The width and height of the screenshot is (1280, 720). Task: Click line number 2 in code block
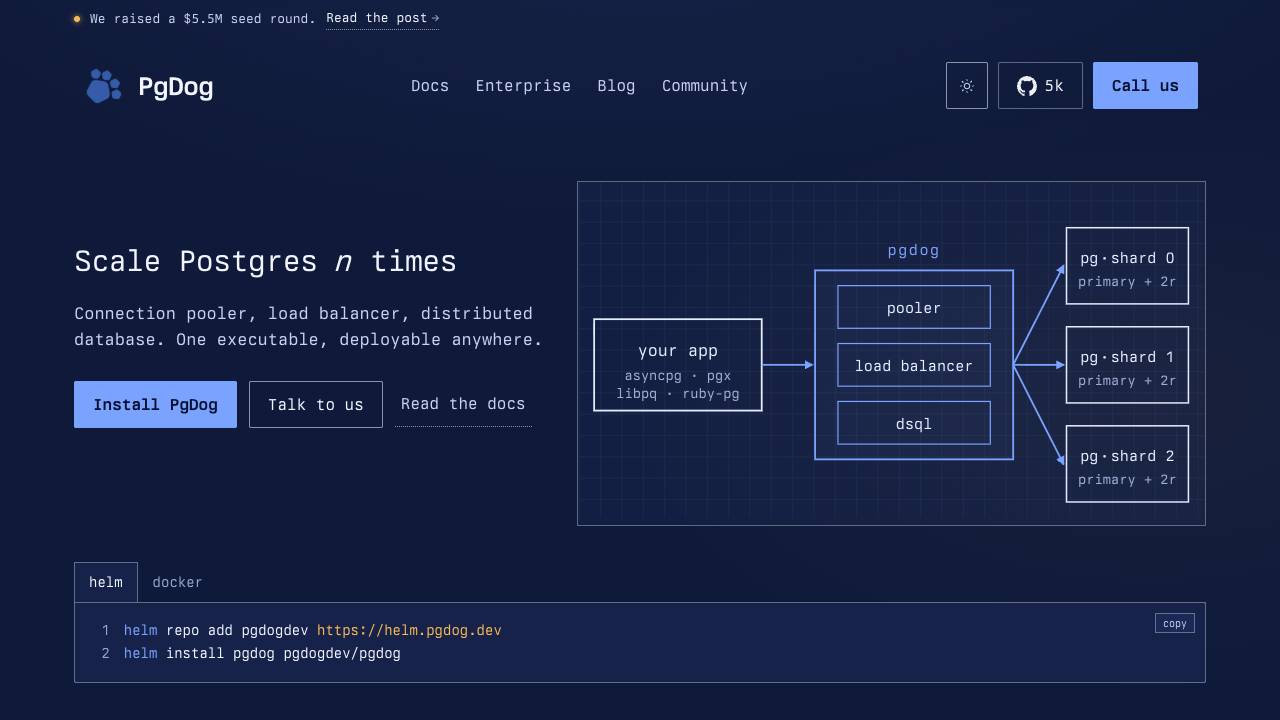click(x=105, y=653)
